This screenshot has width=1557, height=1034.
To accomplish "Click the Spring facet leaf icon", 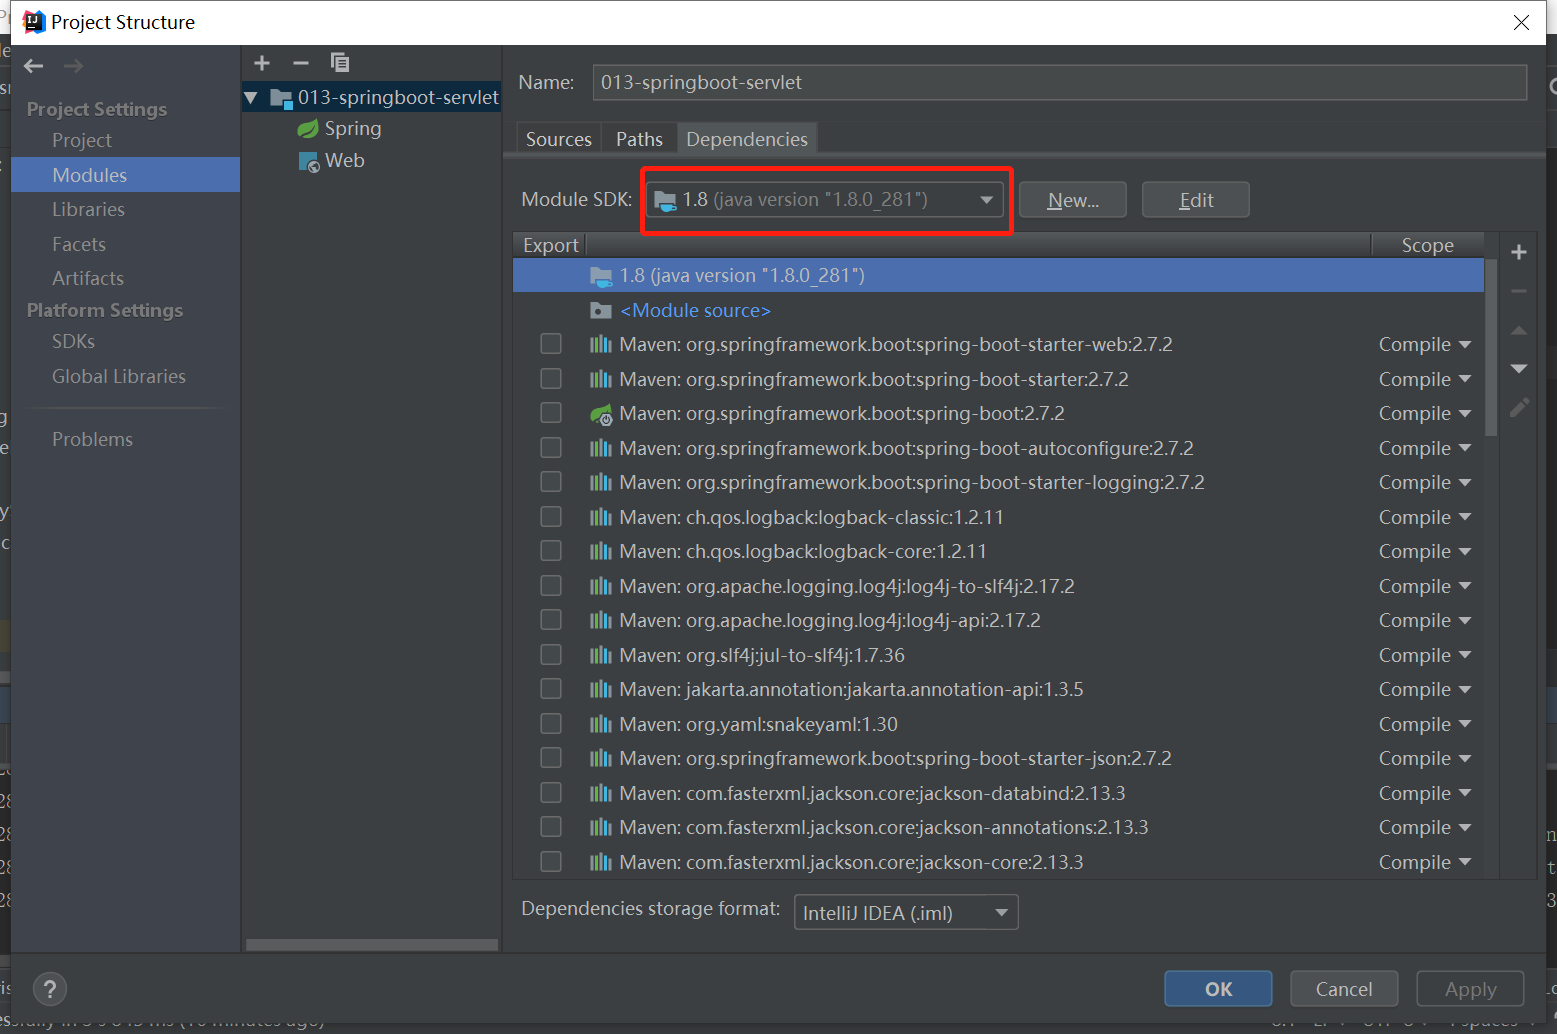I will point(308,129).
